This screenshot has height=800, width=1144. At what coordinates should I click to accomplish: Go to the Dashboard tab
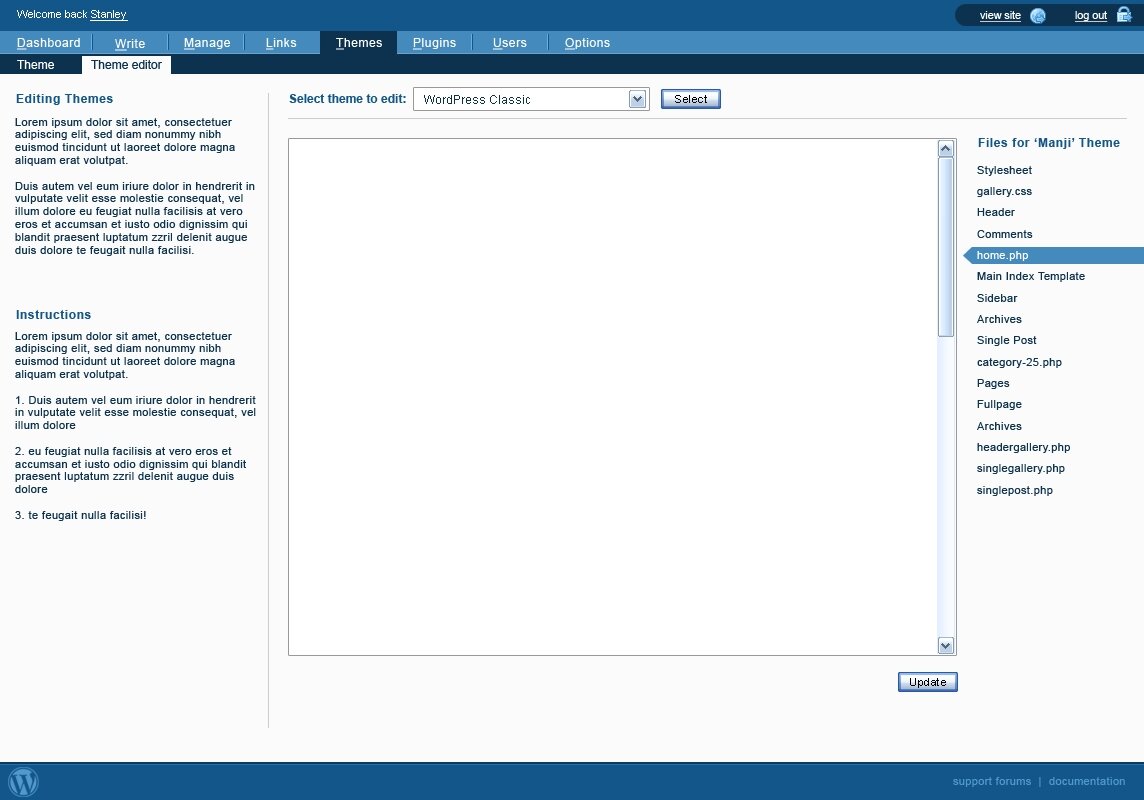(x=49, y=43)
